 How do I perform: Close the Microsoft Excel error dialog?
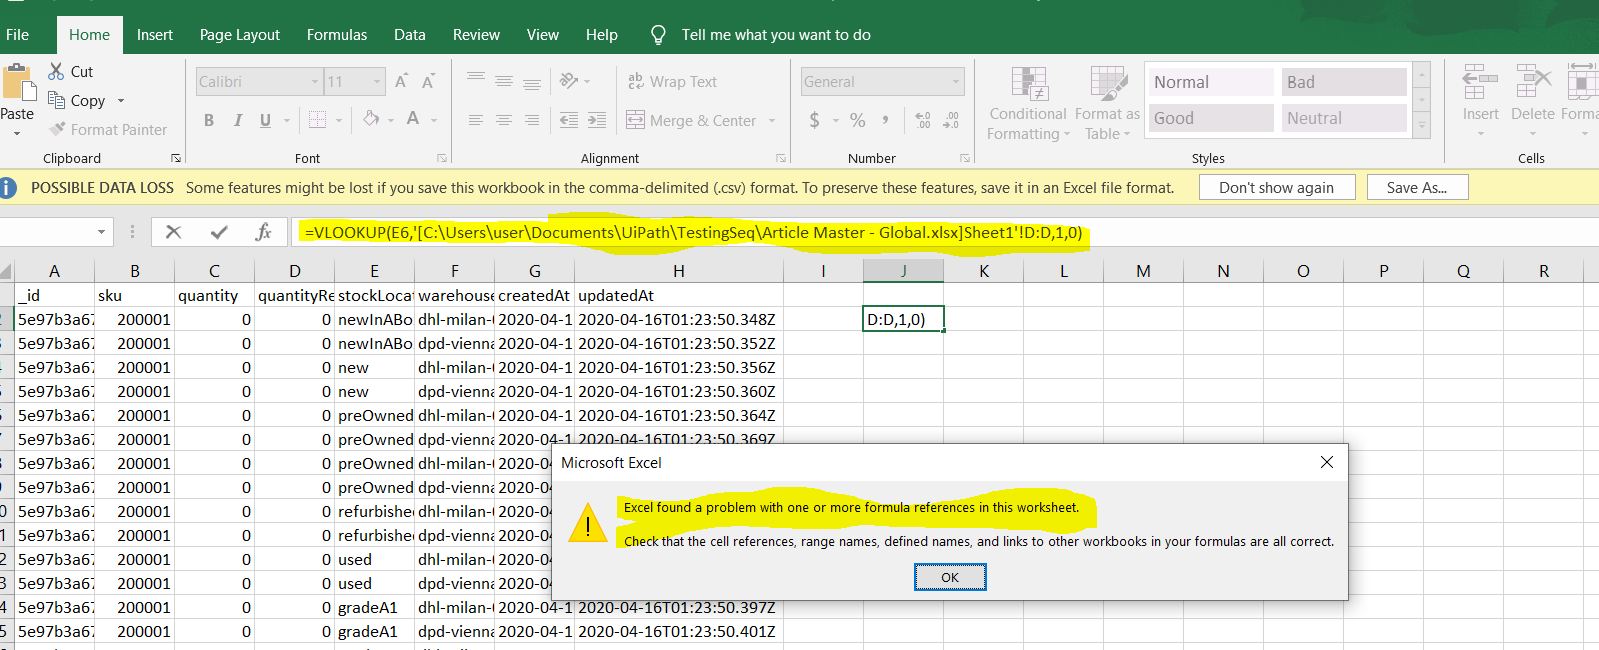1327,462
